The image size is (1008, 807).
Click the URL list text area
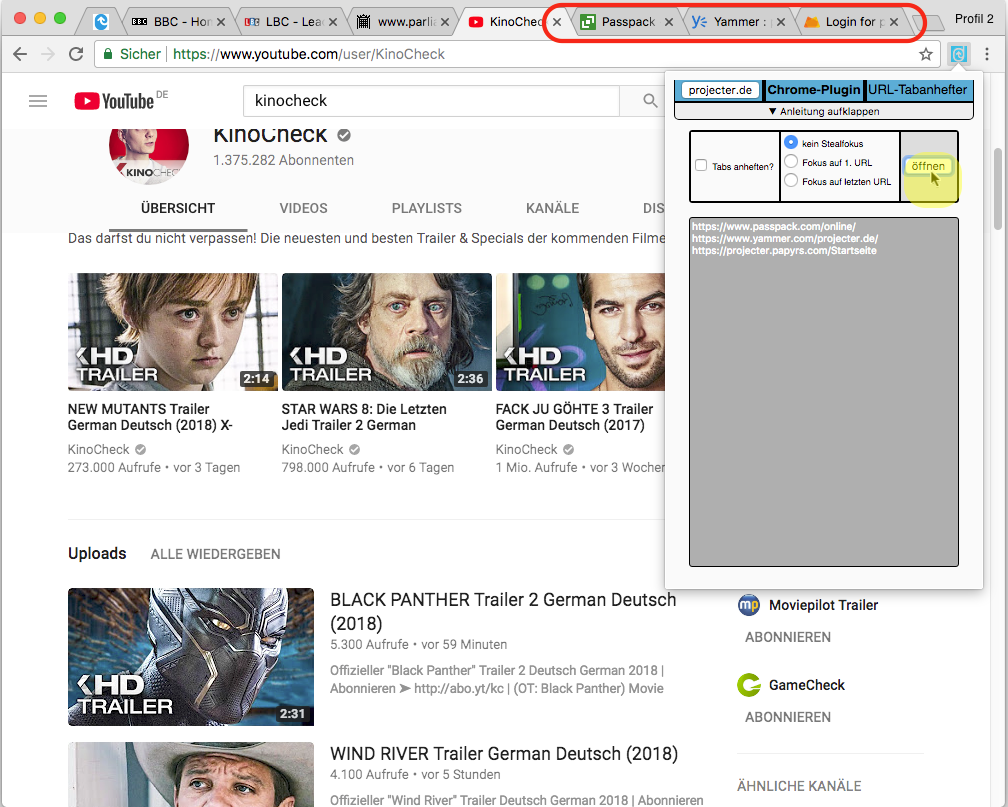(823, 400)
